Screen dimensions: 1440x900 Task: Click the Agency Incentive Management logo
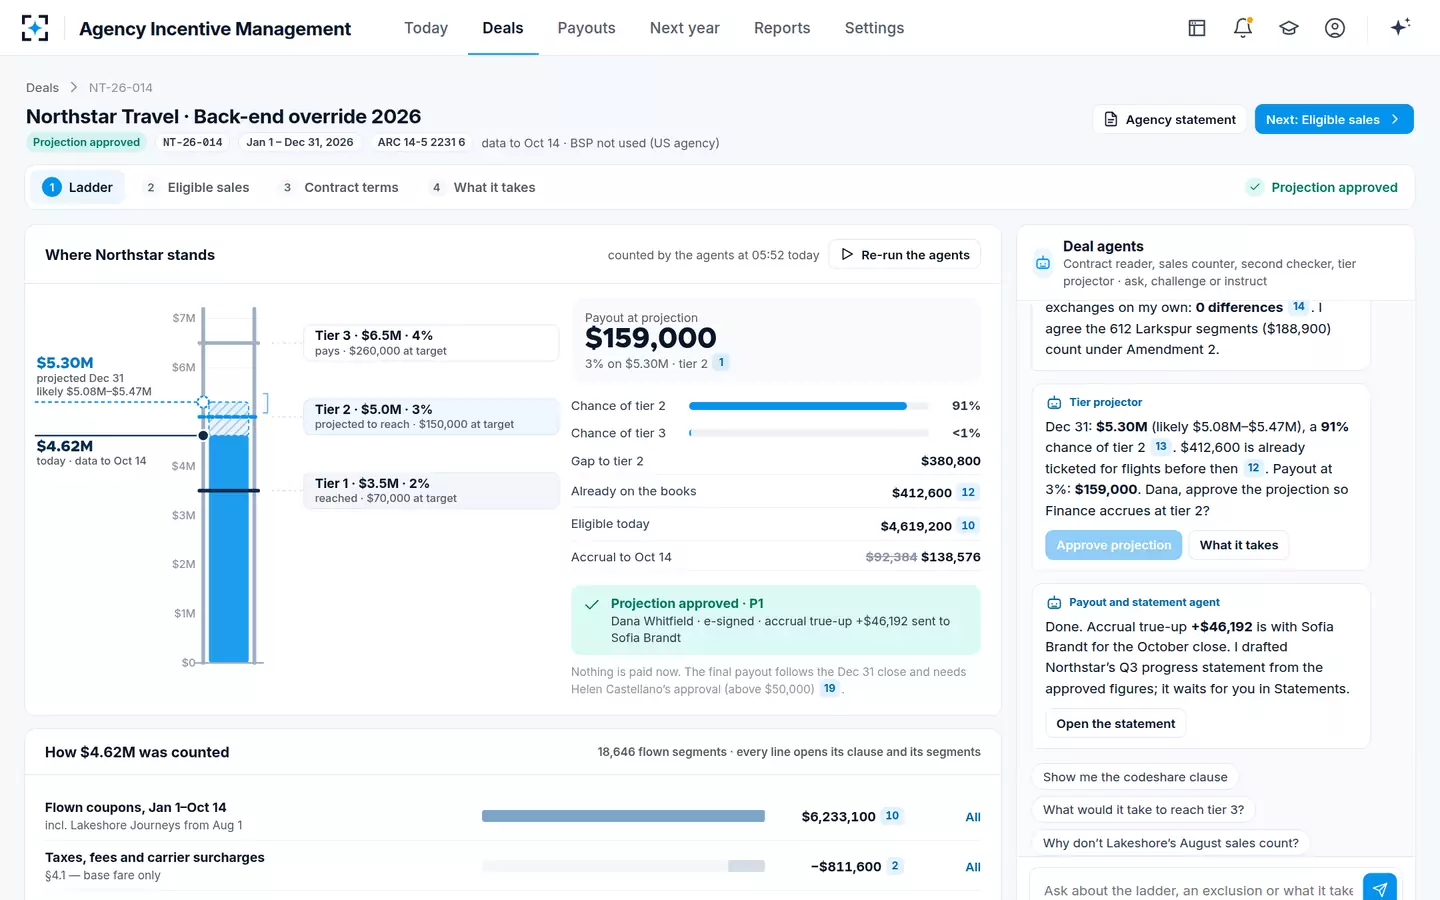tap(35, 28)
